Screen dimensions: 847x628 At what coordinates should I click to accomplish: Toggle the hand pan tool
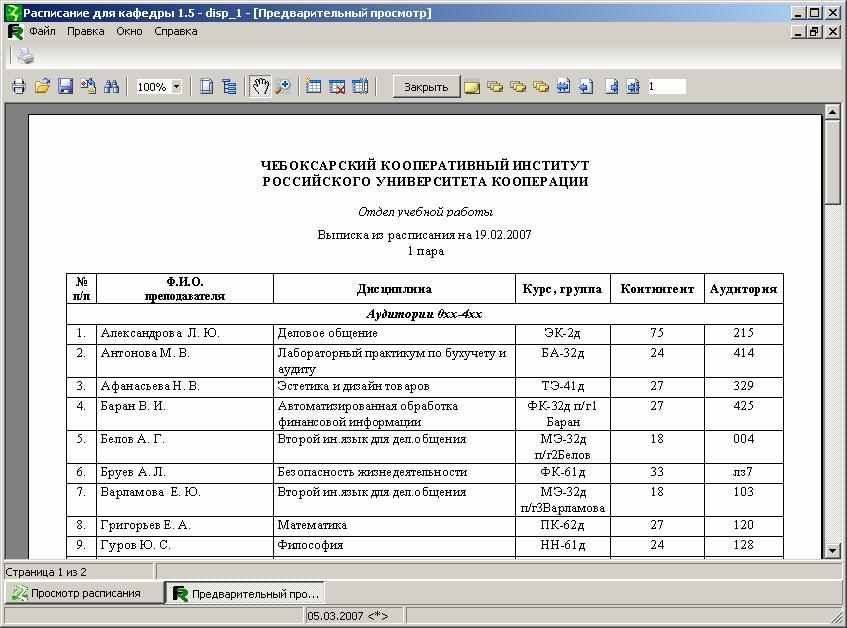point(260,87)
